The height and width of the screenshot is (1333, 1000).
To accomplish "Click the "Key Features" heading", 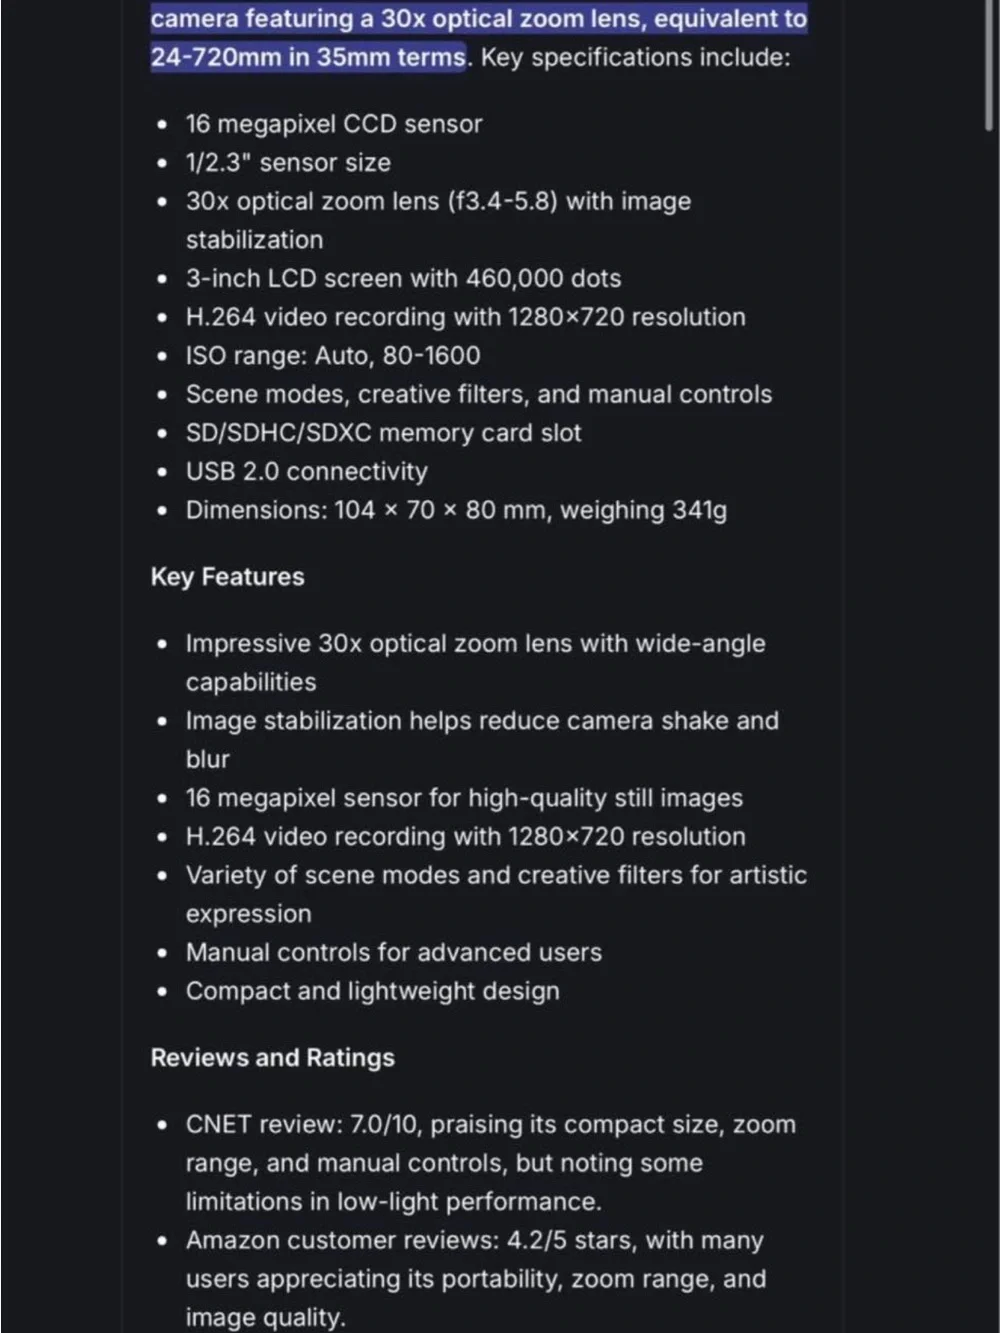I will point(227,577).
